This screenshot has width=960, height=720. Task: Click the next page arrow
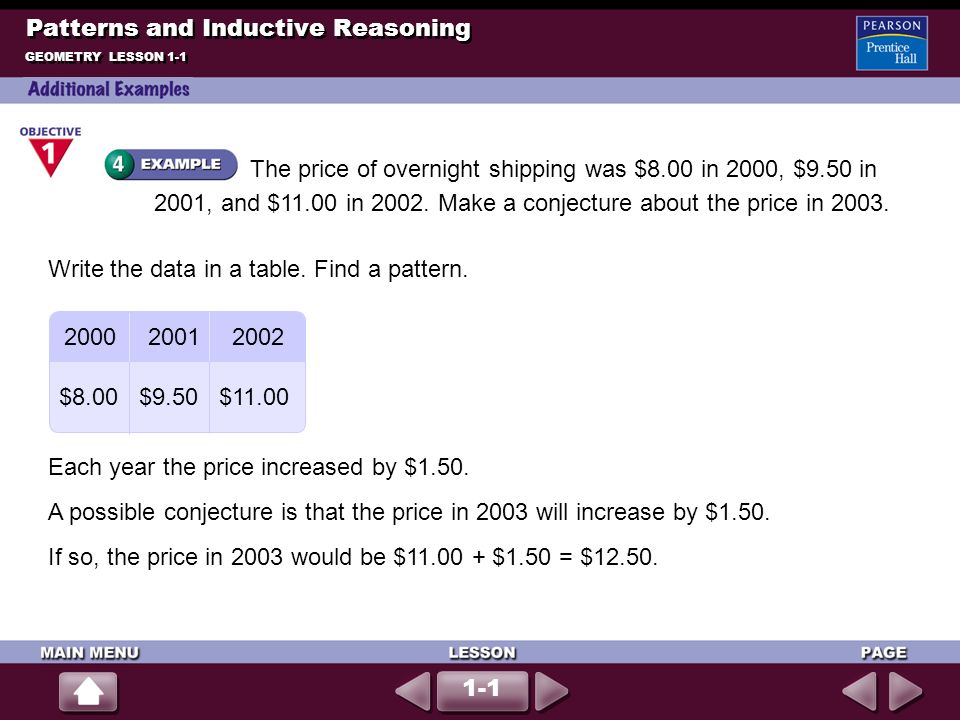tap(906, 692)
